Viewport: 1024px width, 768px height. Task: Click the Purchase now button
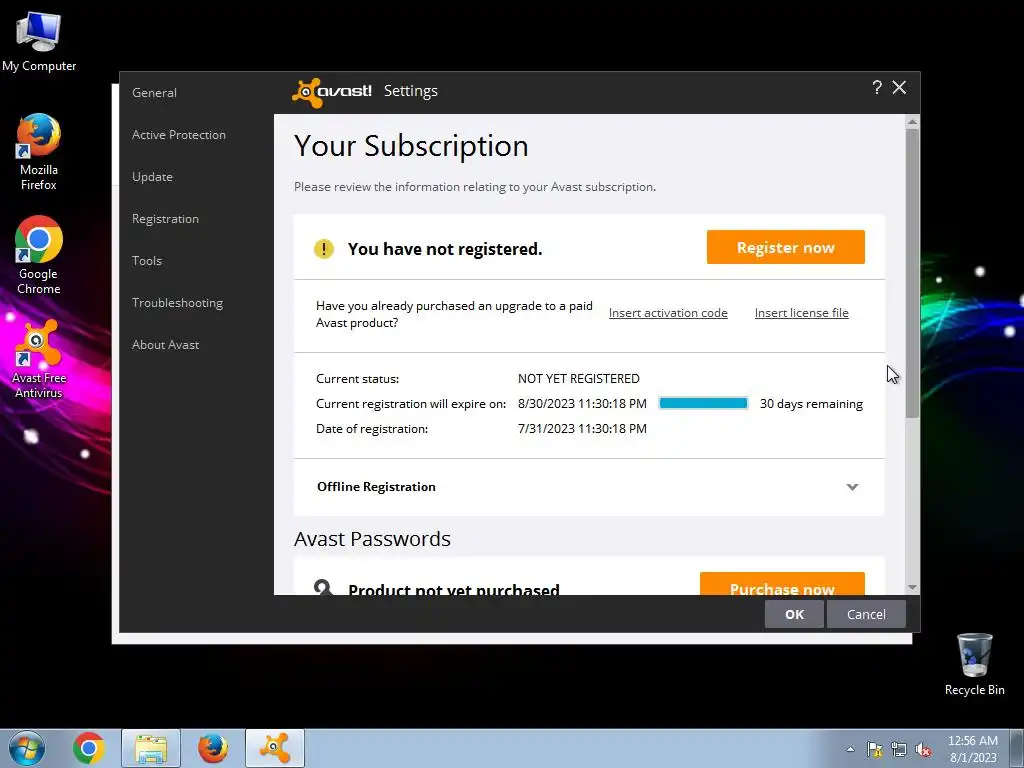coord(782,584)
